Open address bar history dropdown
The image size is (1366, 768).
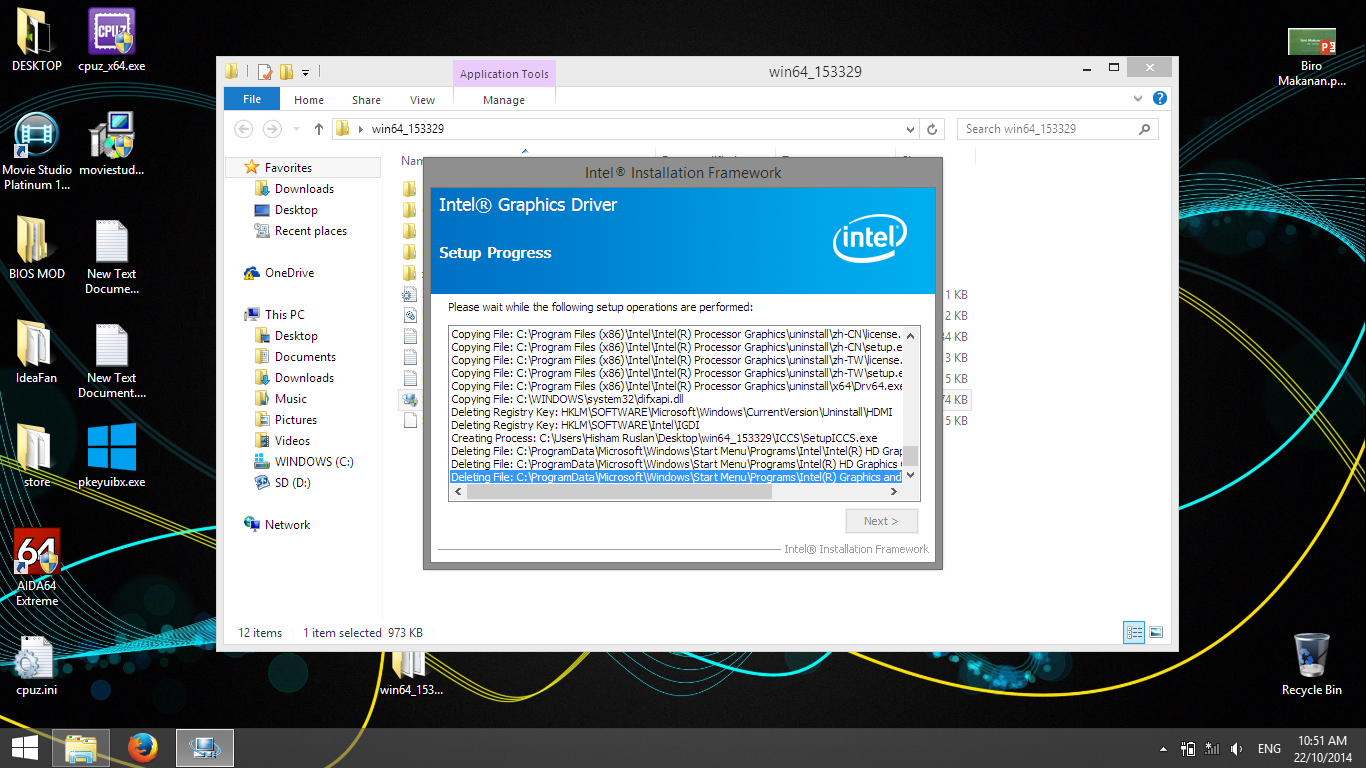[910, 129]
